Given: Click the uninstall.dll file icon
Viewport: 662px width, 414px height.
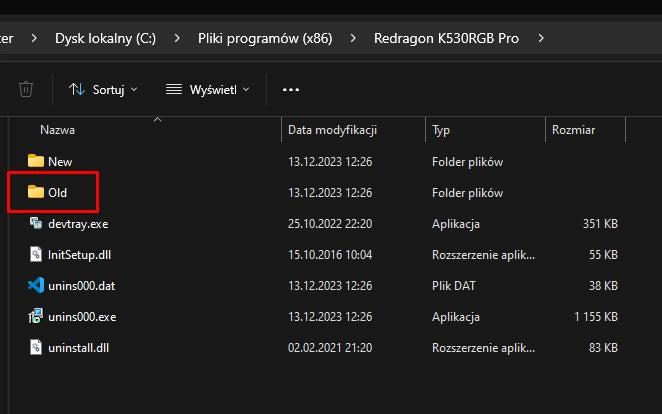Looking at the screenshot, I should pos(36,347).
